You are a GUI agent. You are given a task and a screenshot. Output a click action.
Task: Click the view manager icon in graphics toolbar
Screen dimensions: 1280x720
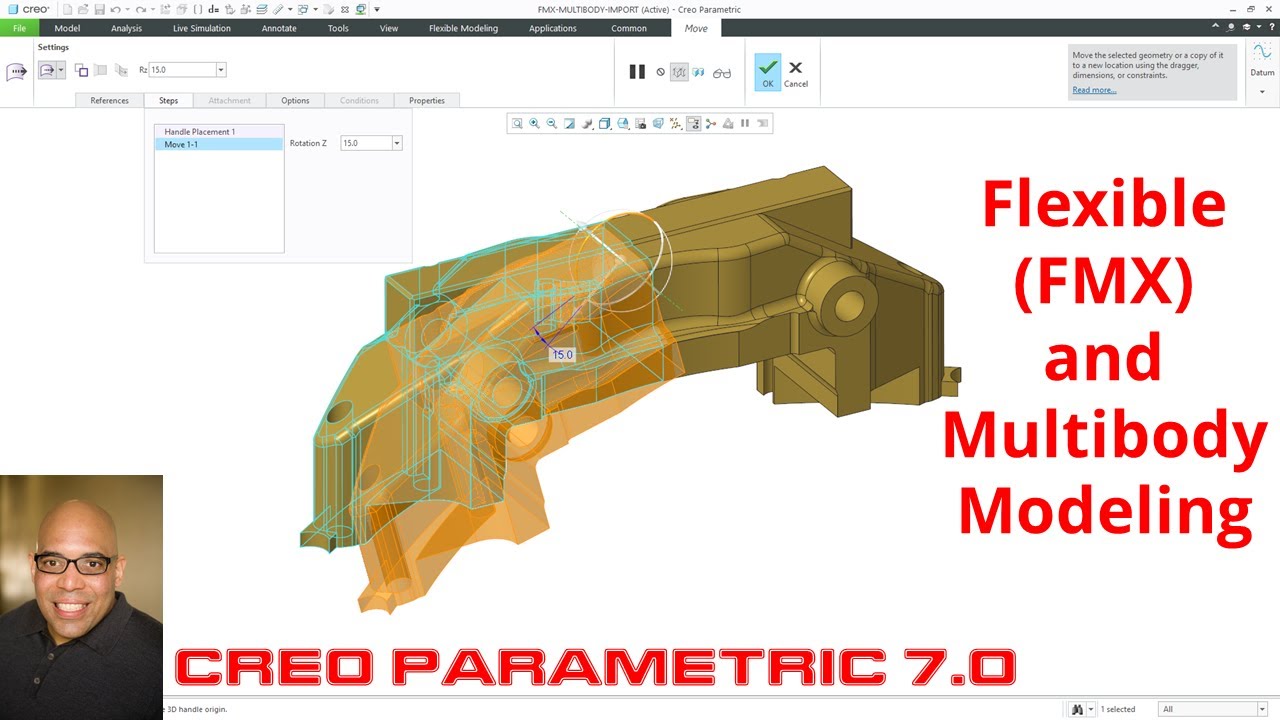point(640,124)
